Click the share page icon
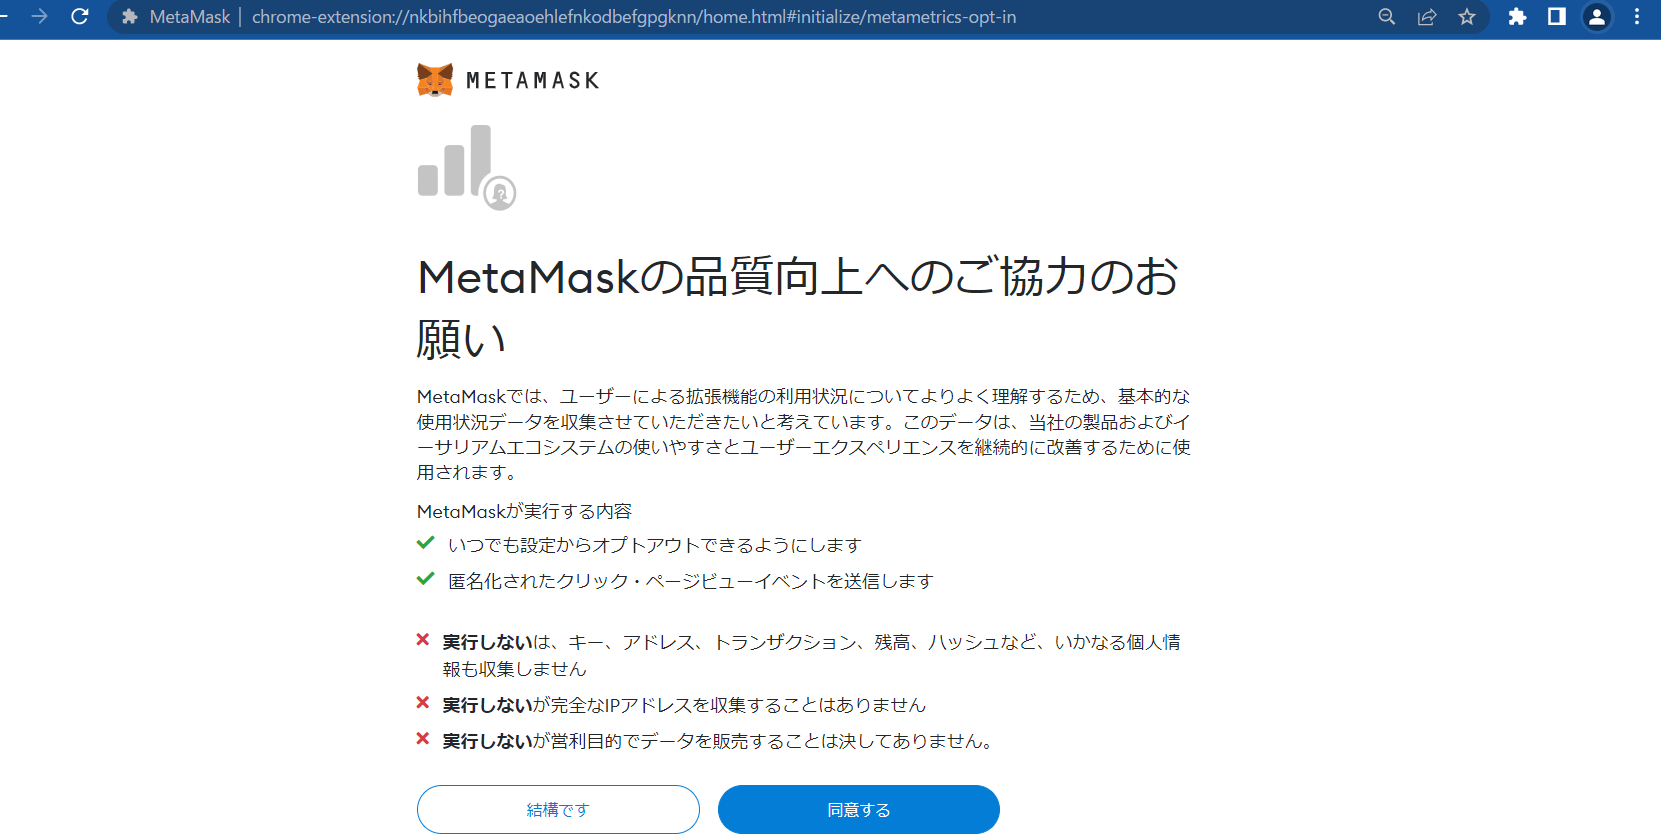This screenshot has width=1661, height=834. 1427,17
